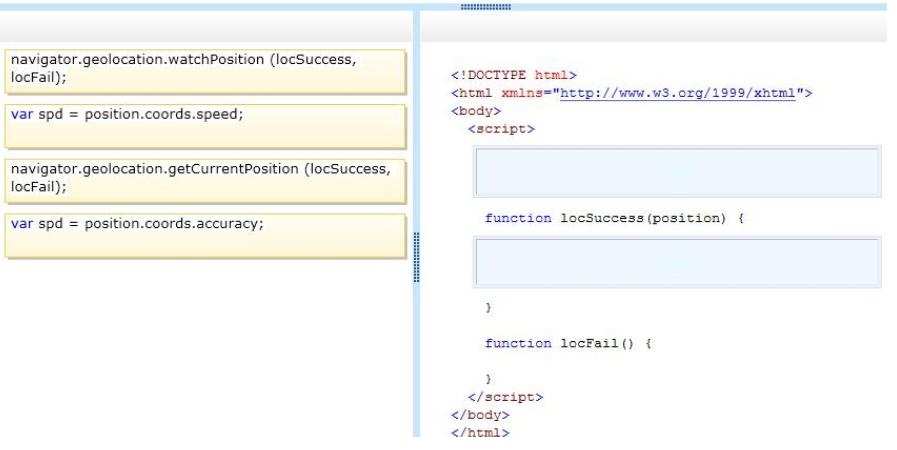Select the watchPosition code snippet block
897x450 pixels.
[x=205, y=71]
